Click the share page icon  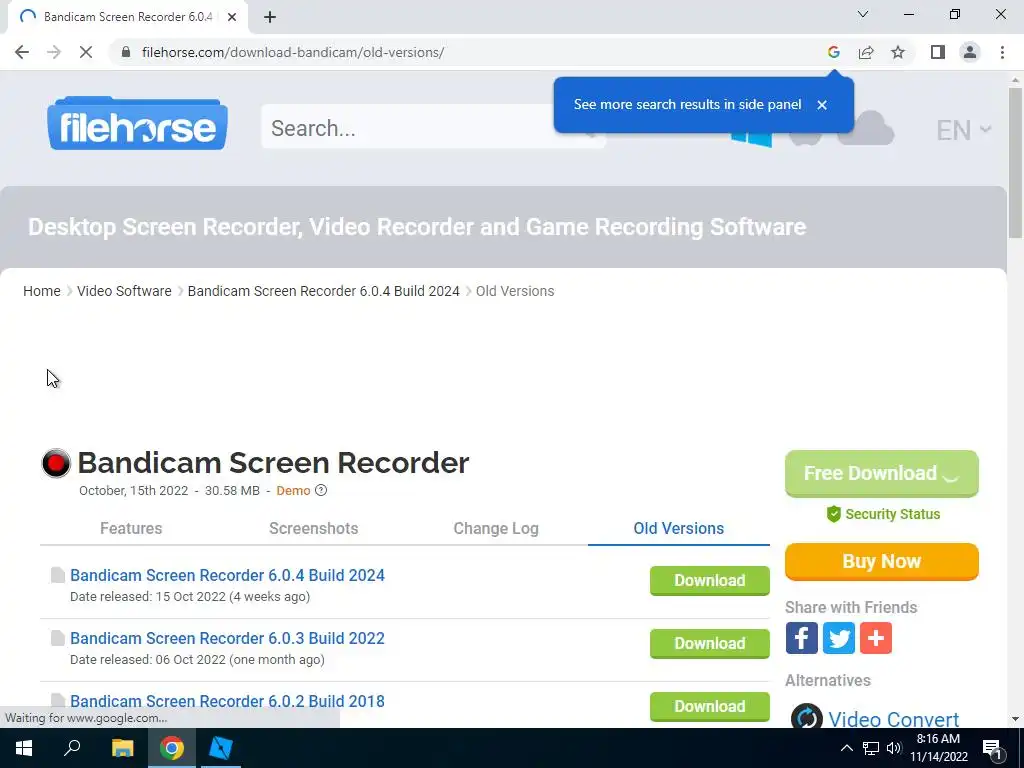(866, 52)
